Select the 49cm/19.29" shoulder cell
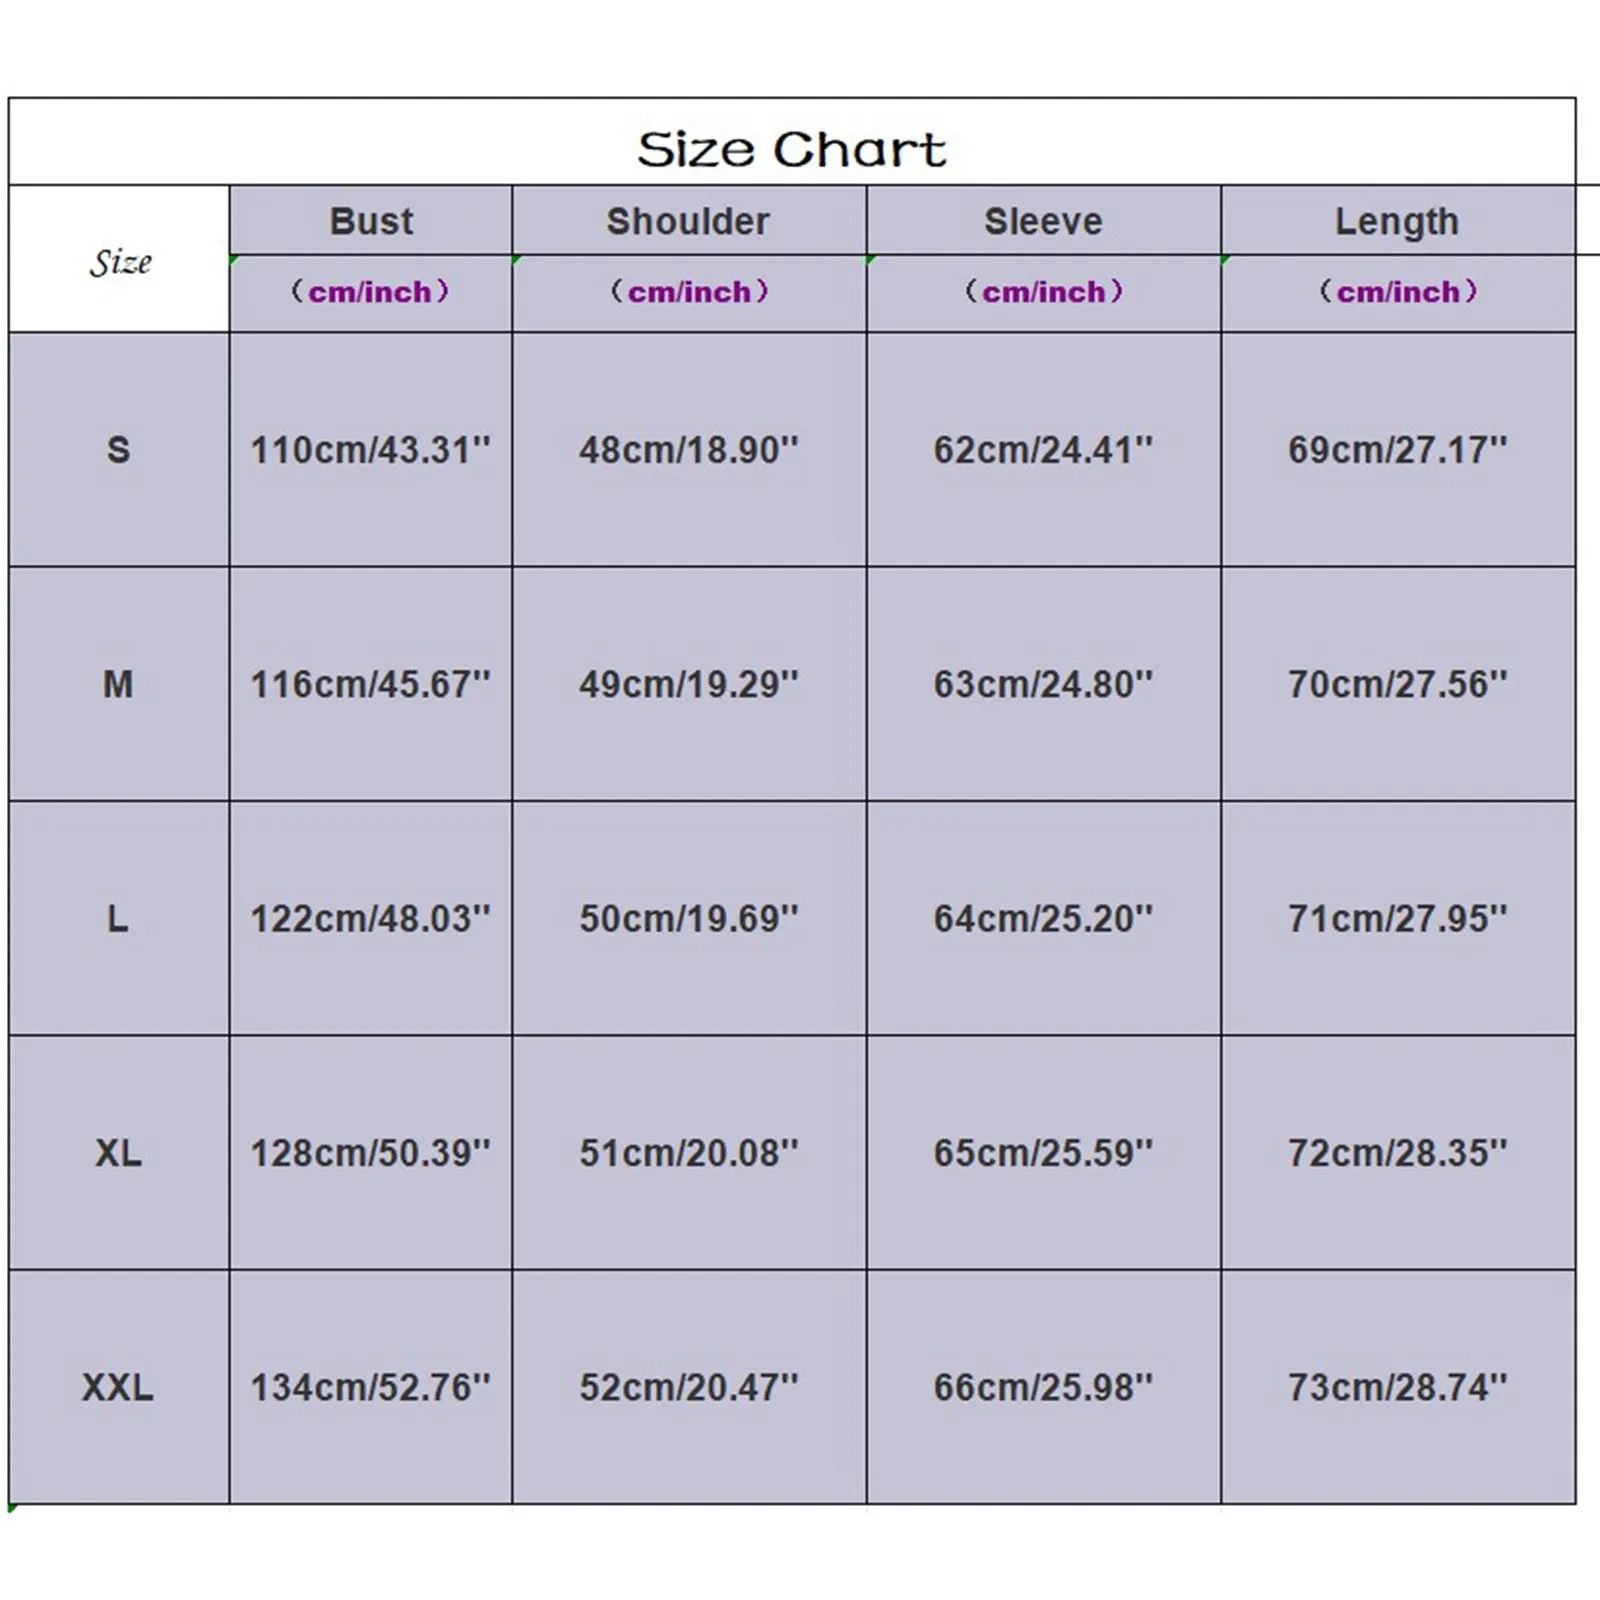 click(689, 684)
